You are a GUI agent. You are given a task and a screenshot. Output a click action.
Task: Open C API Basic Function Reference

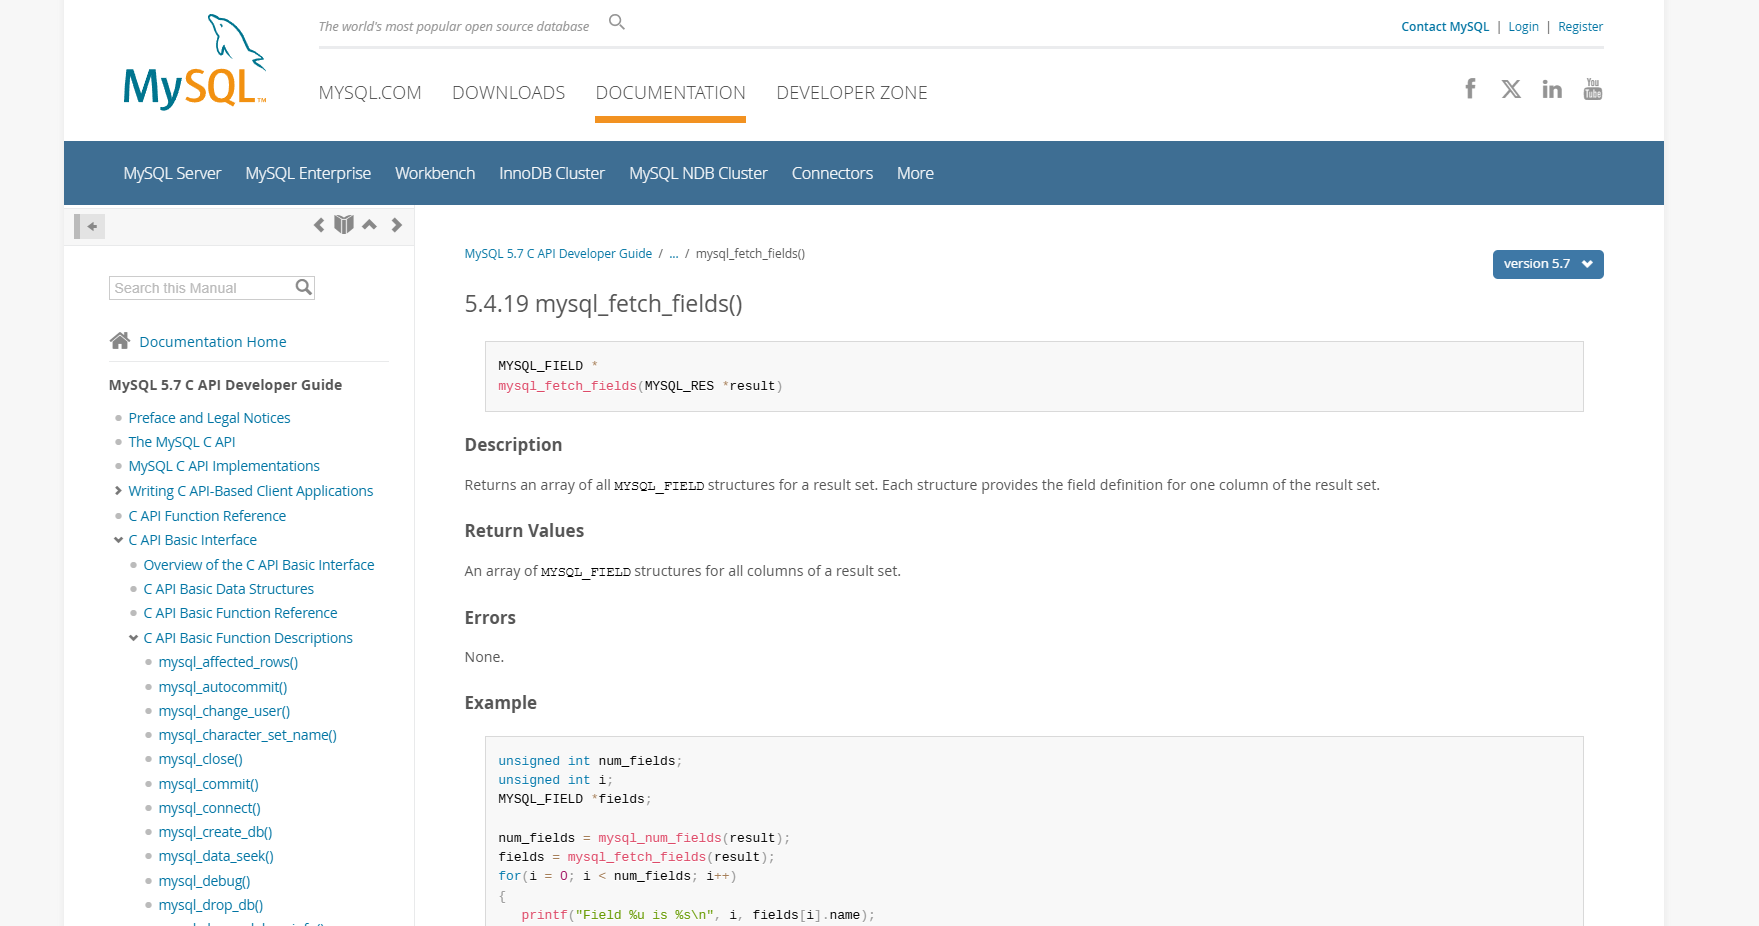coord(240,613)
